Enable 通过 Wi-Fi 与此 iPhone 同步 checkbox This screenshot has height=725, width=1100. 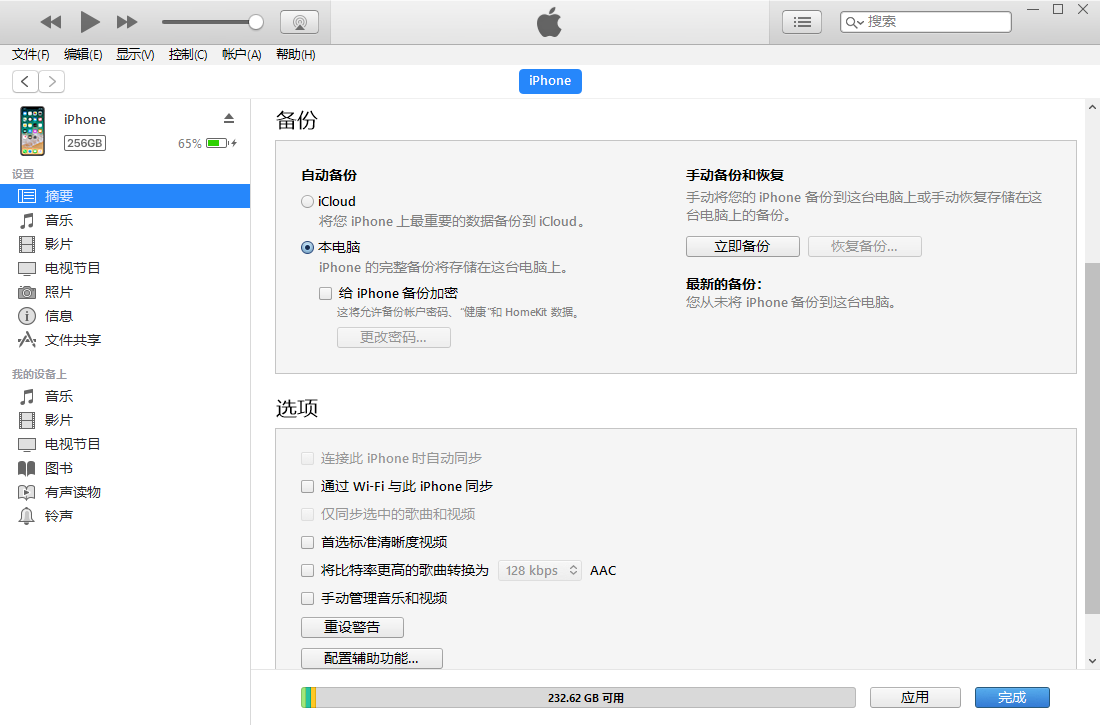click(x=308, y=486)
